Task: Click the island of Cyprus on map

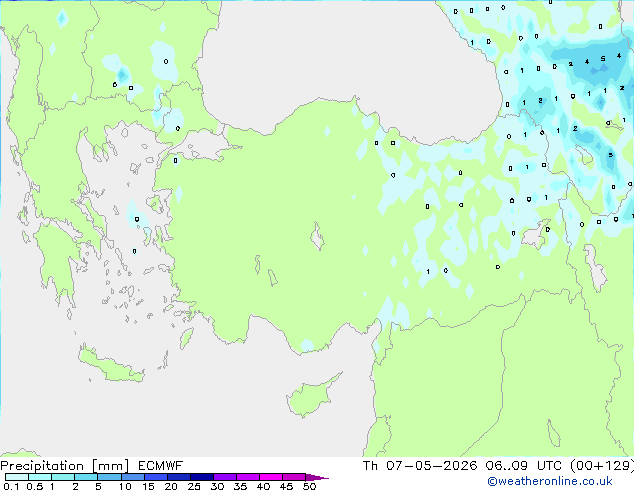Action: point(309,397)
